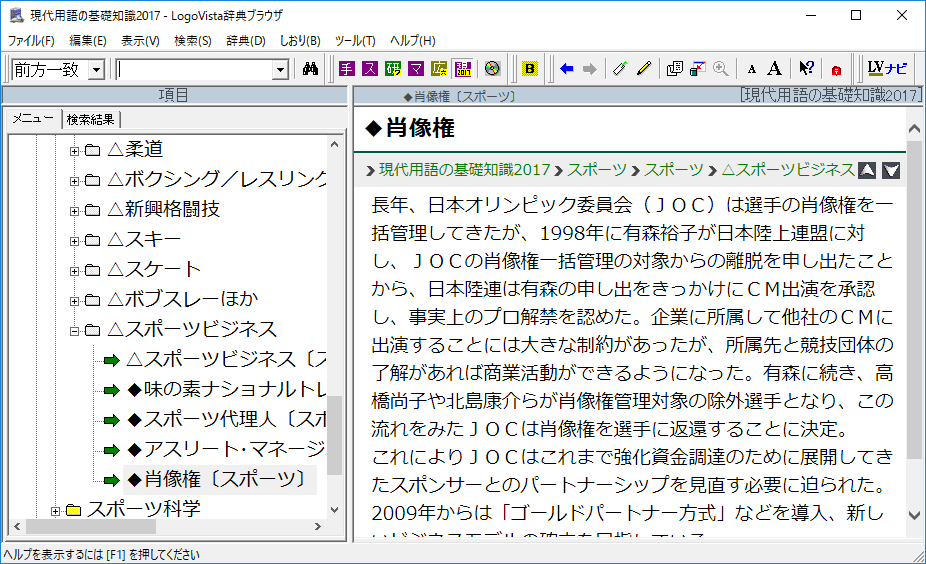
Task: Click the article pane vertical scrollbar
Action: point(914,299)
